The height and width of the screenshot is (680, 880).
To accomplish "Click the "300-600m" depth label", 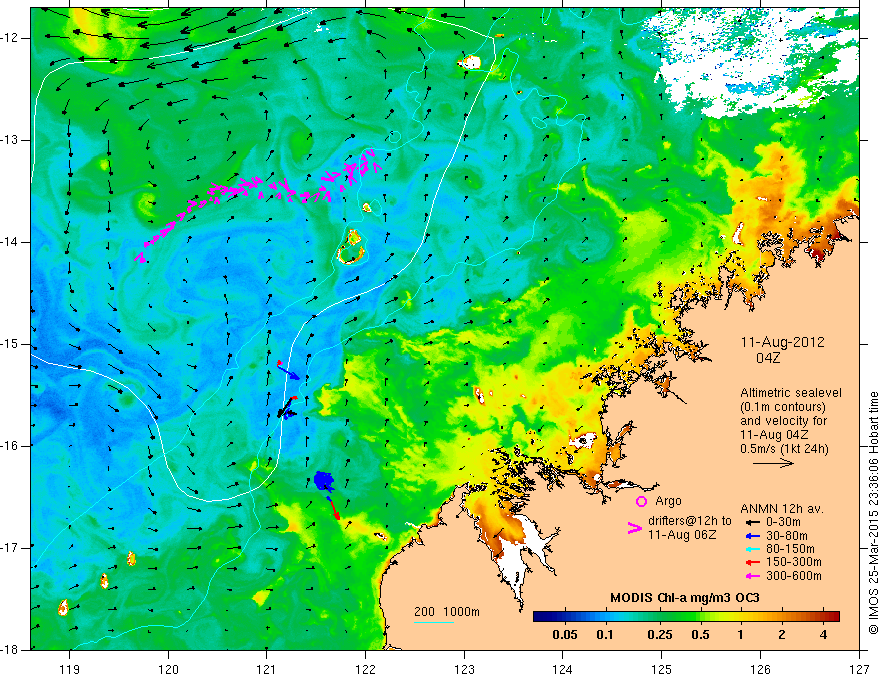I will coord(794,576).
